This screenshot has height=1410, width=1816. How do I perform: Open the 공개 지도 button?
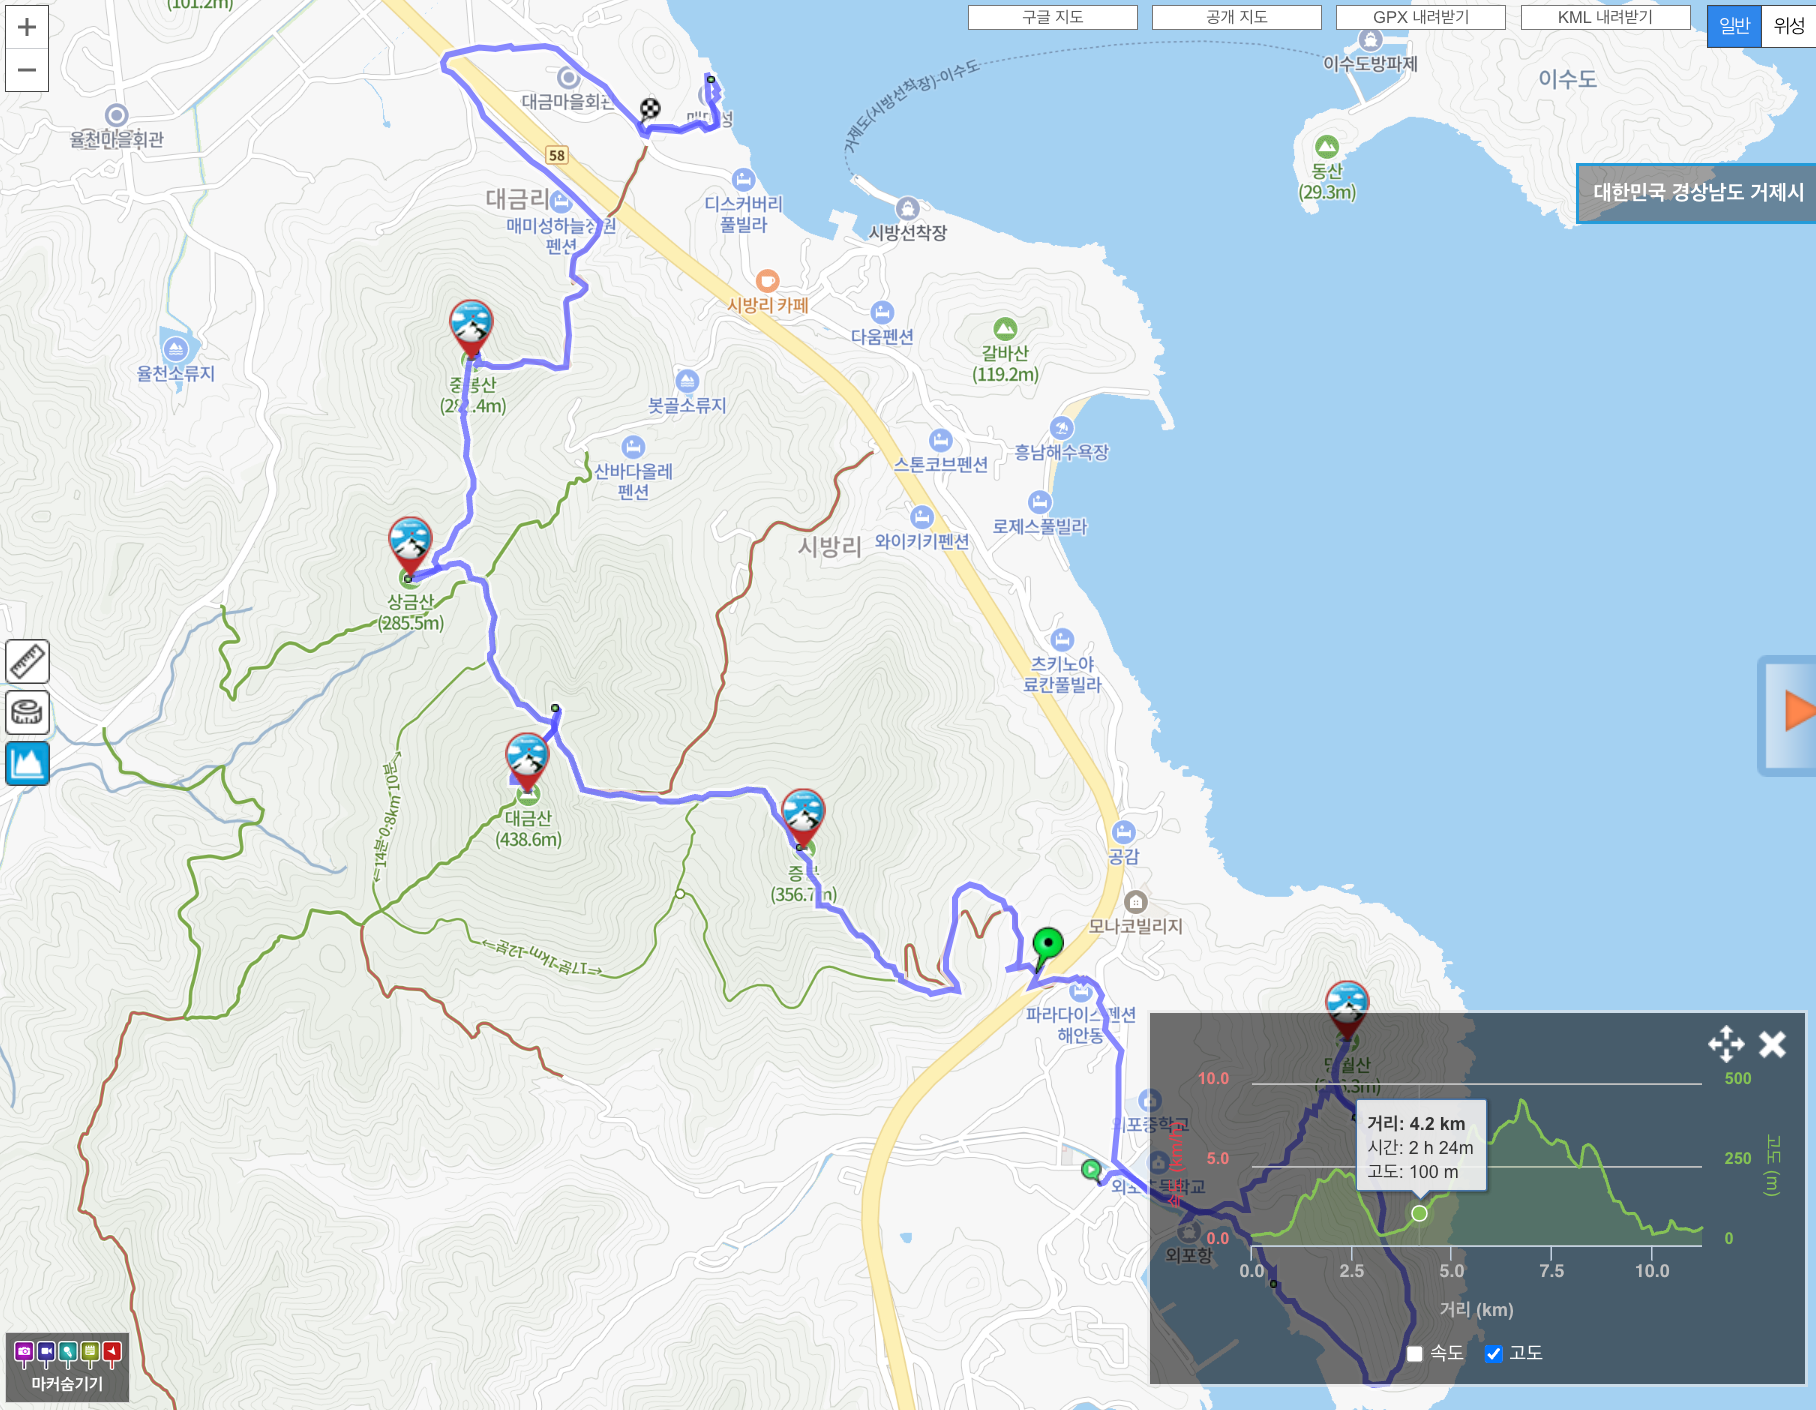(x=1237, y=17)
